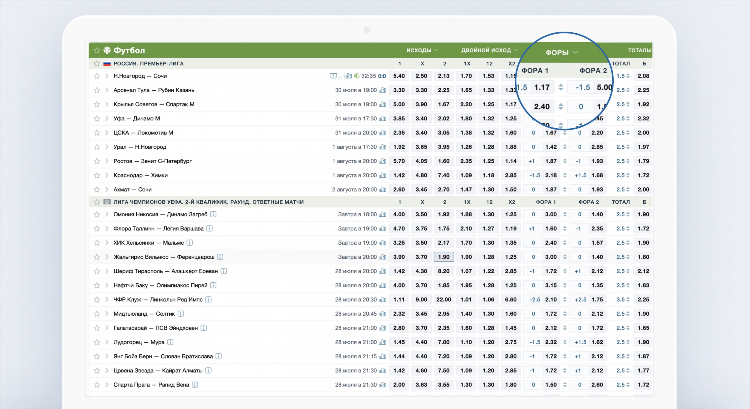Screen dimensions: 750x409
Task: Open statistics icon for Арсенал Тула — Рубин Казань
Action: 383,90
